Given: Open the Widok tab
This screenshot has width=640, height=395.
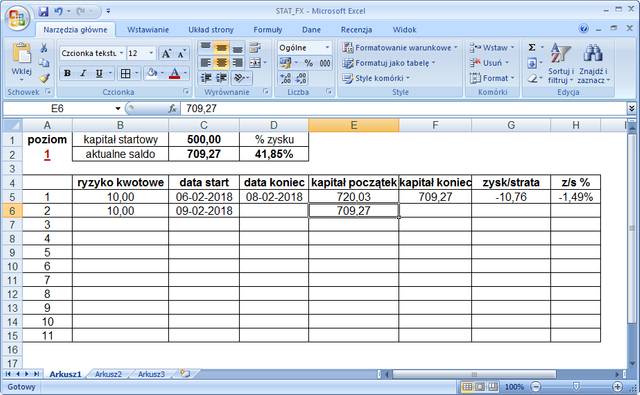Looking at the screenshot, I should pos(404,30).
